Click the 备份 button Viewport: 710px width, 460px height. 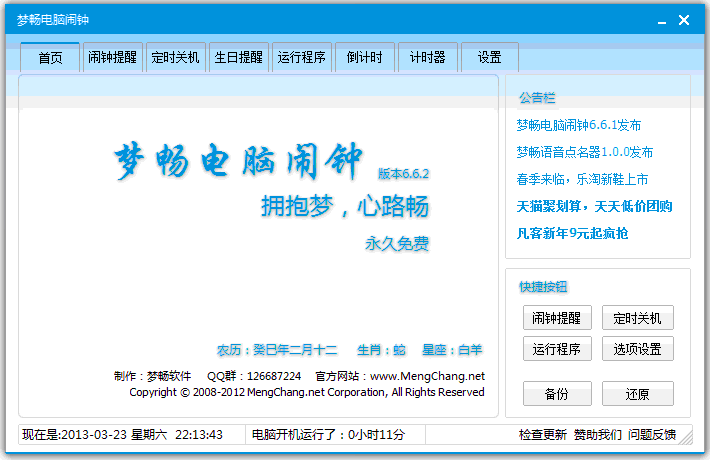(x=557, y=394)
